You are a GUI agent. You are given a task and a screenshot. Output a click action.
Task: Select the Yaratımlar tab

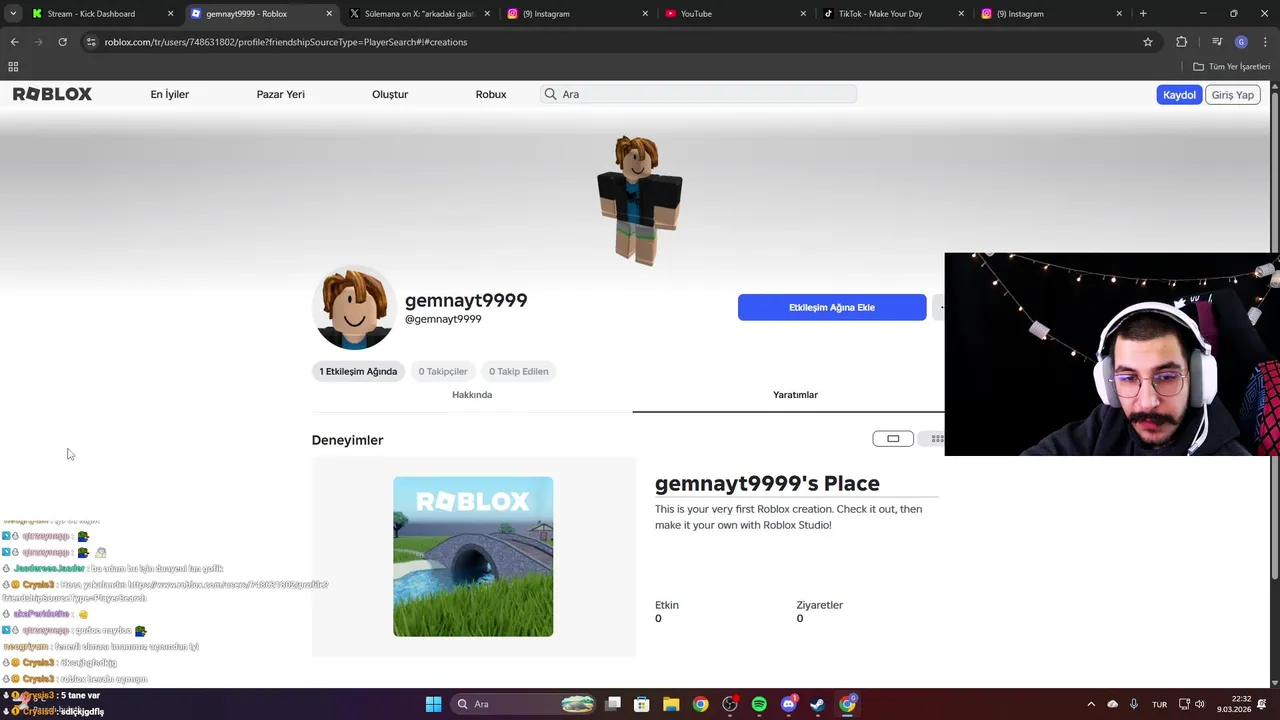[795, 395]
